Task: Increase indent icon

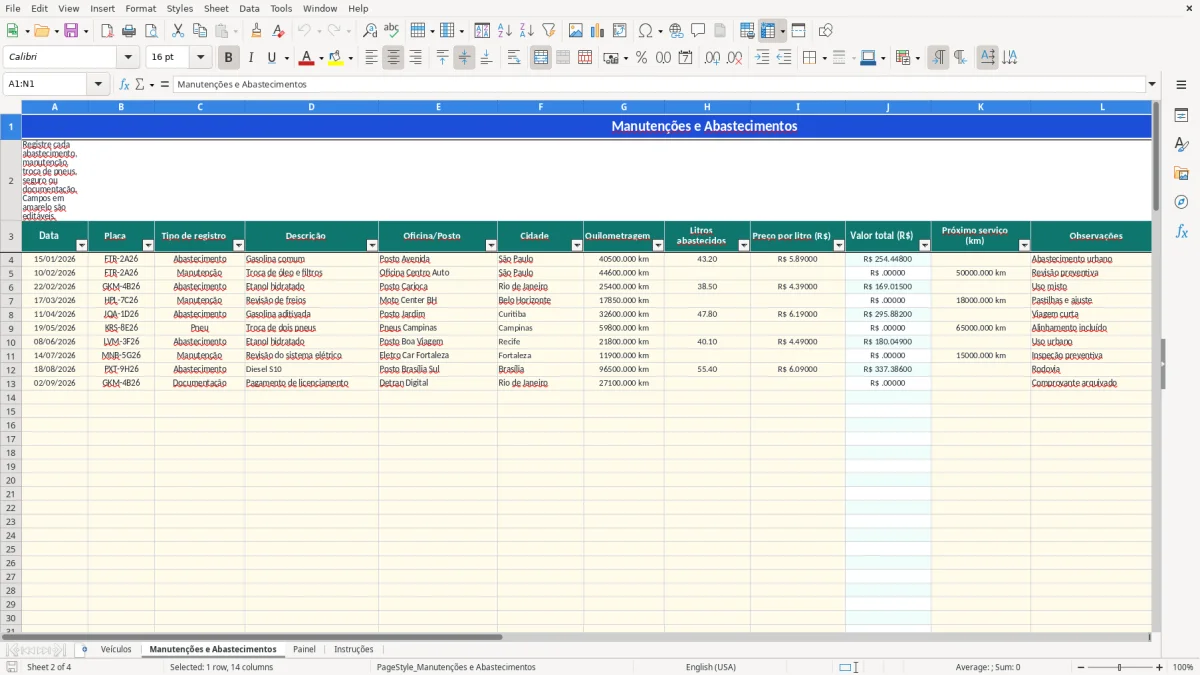Action: pos(762,58)
